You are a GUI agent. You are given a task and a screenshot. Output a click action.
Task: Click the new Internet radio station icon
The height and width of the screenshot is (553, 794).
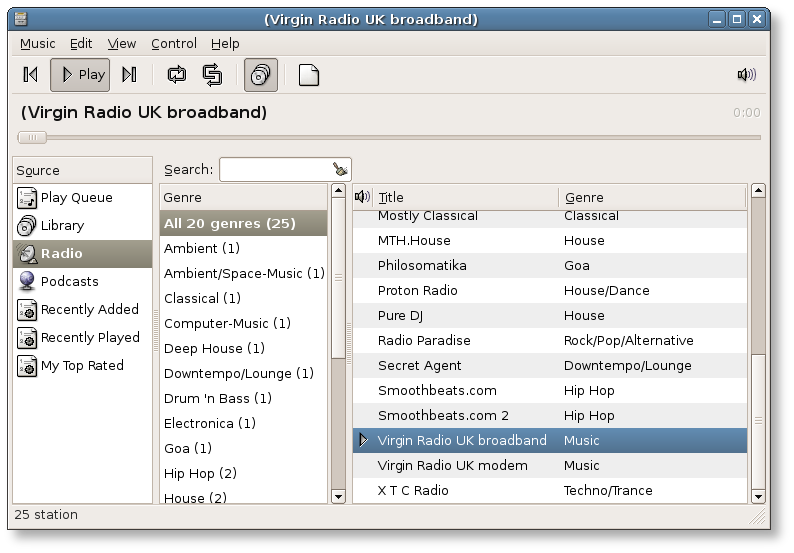(308, 75)
